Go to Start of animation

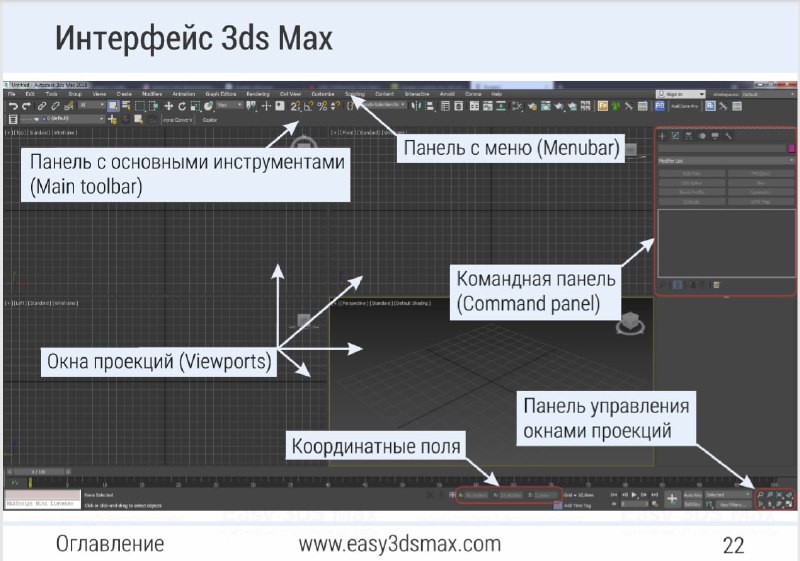pyautogui.click(x=614, y=495)
